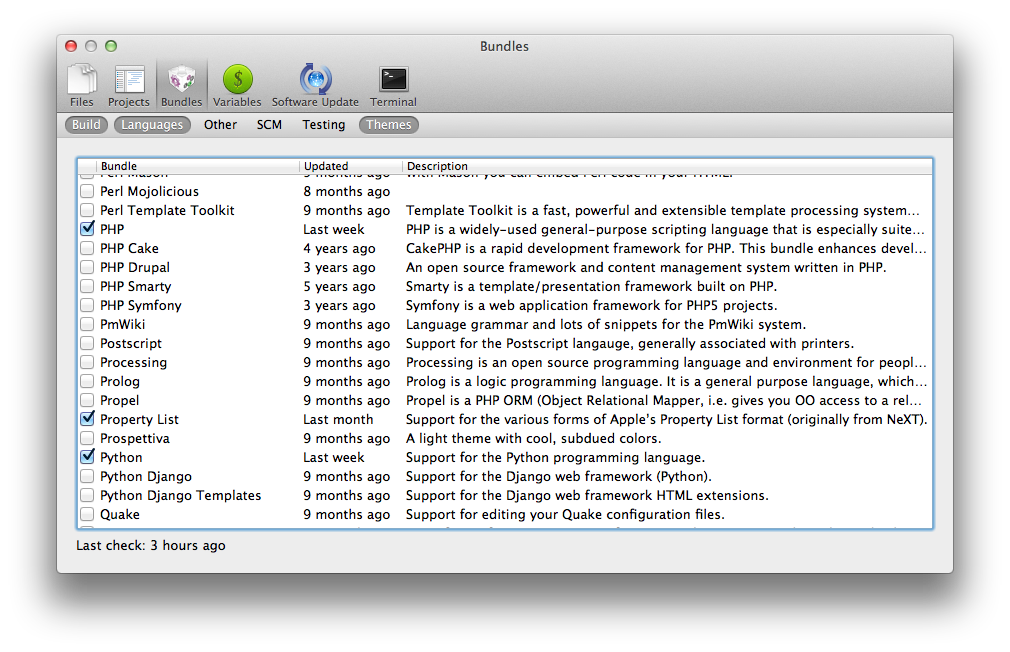Select the 'Postscript' bundle name
This screenshot has width=1010, height=652.
131,343
